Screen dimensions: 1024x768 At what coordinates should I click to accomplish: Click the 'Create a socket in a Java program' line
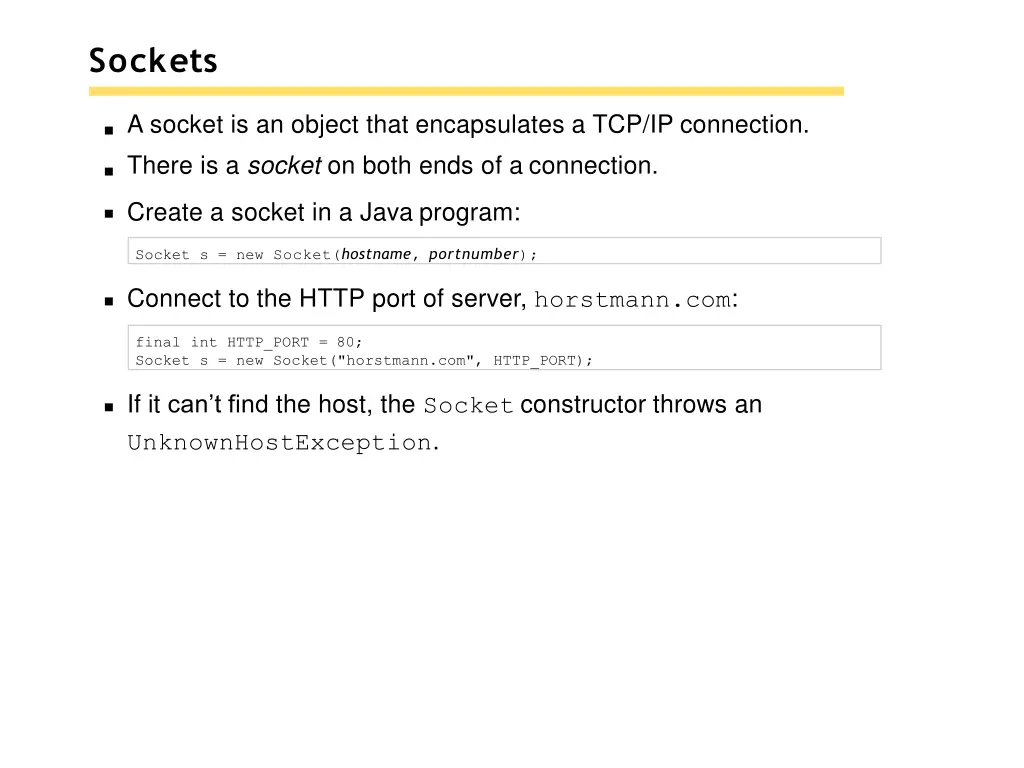pos(323,213)
